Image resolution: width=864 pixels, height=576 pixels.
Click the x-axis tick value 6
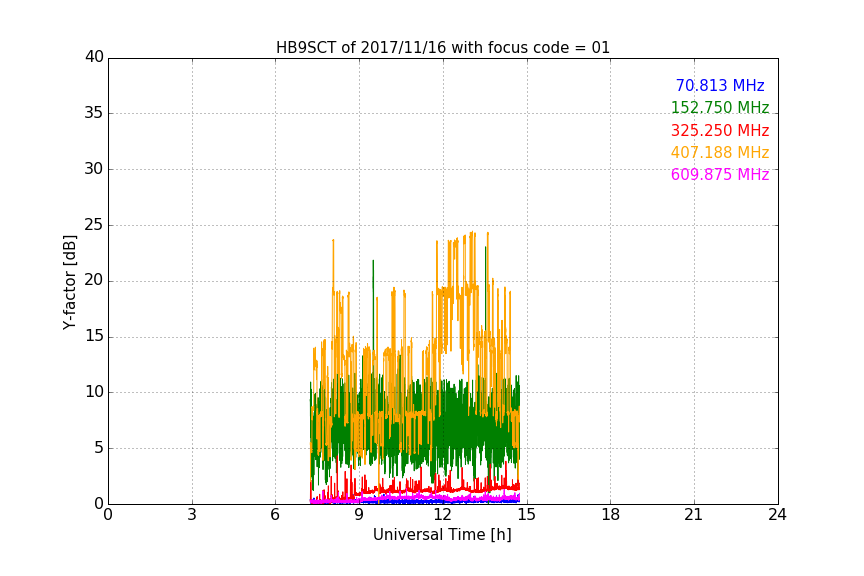276,514
